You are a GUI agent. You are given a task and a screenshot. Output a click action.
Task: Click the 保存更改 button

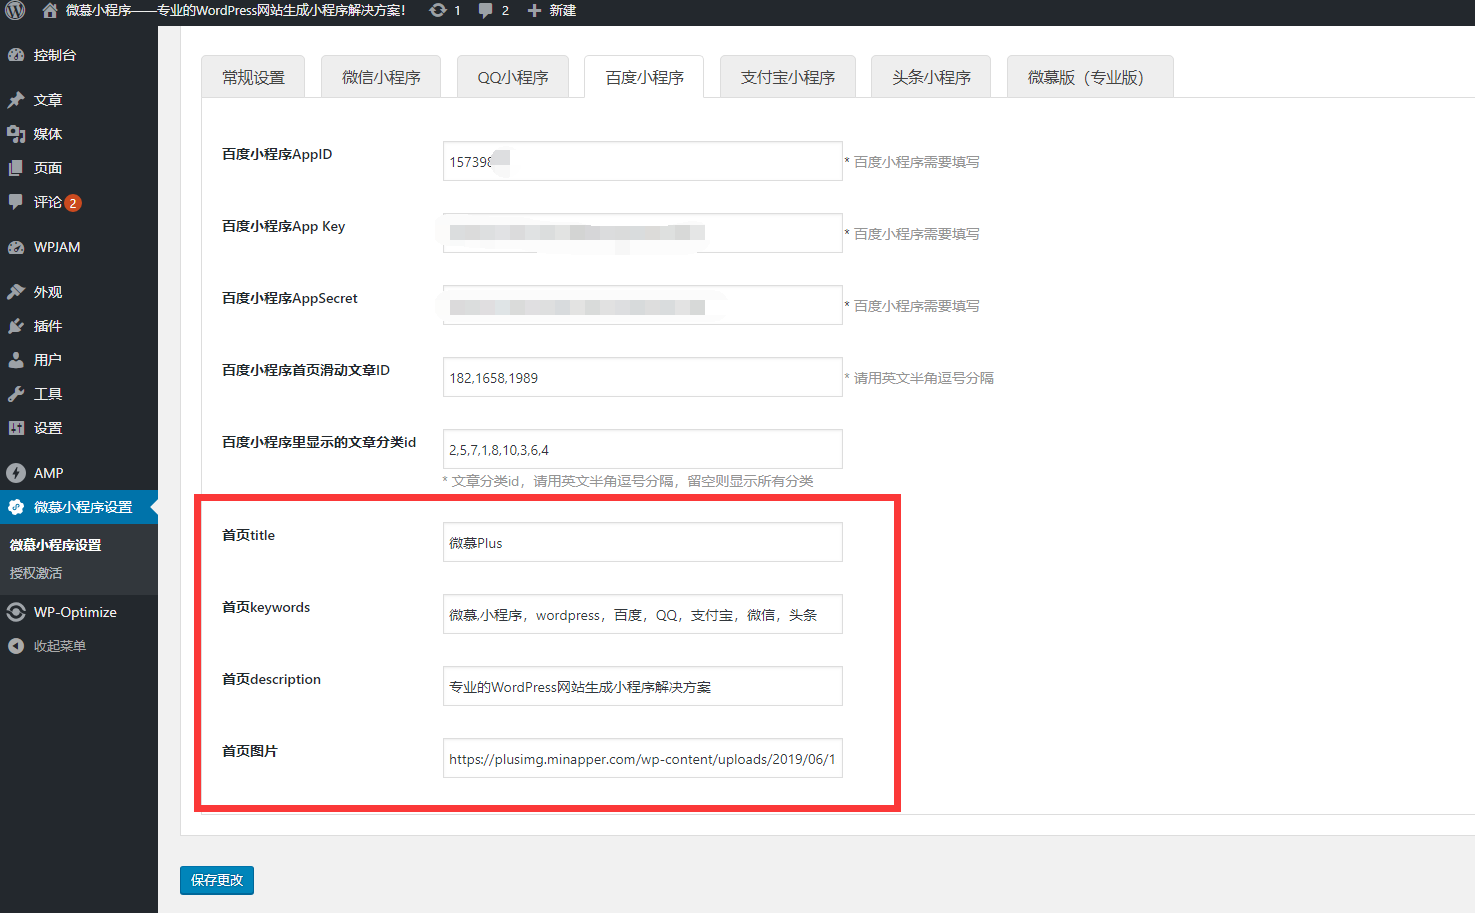[x=217, y=880]
